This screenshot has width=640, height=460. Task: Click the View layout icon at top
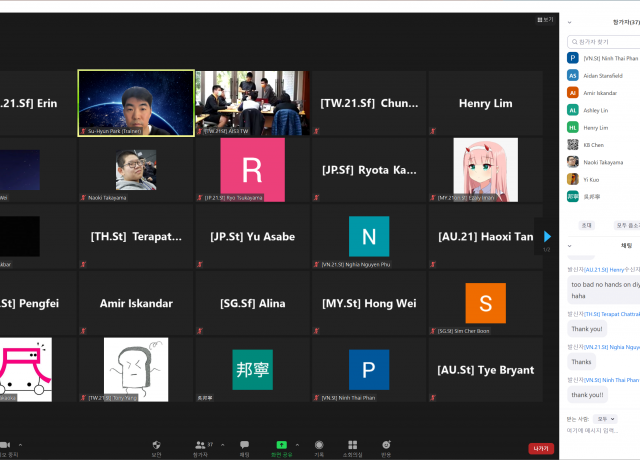pyautogui.click(x=543, y=19)
